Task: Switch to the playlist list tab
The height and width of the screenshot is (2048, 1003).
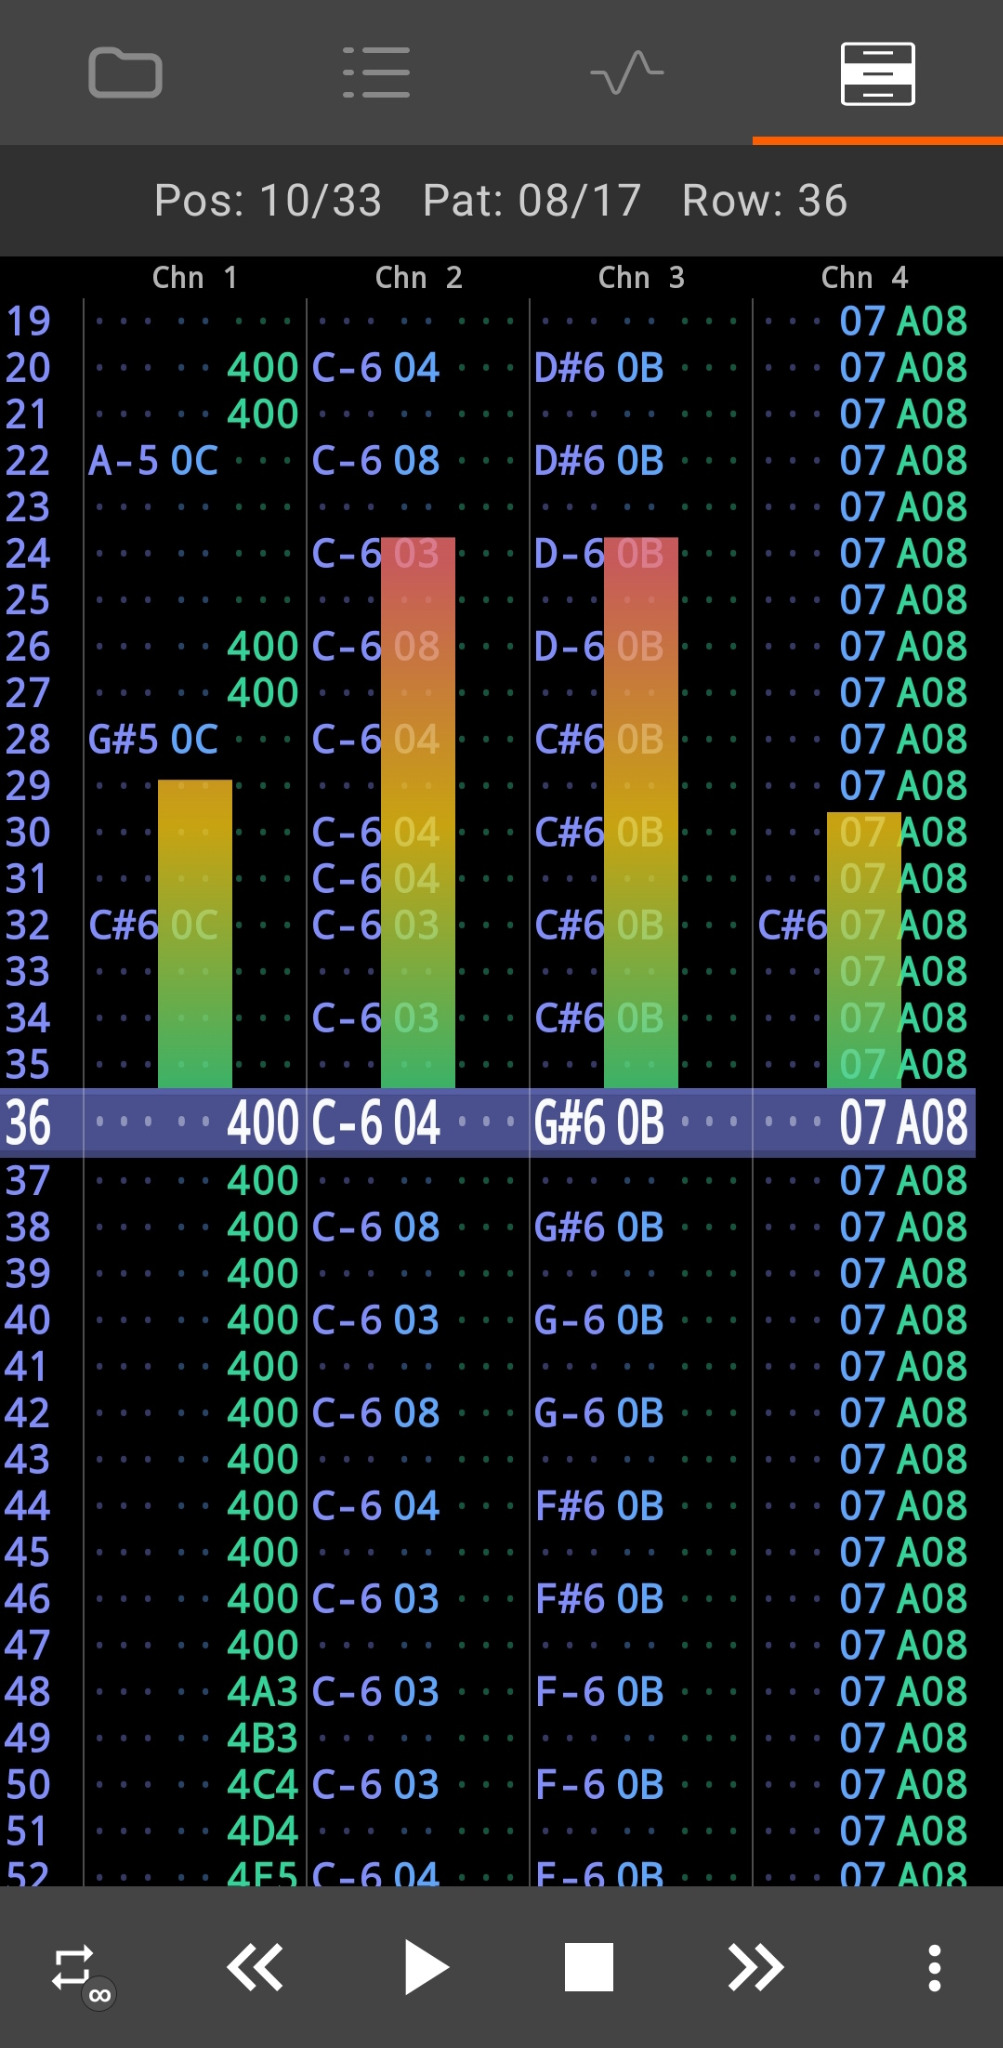Action: tap(376, 73)
